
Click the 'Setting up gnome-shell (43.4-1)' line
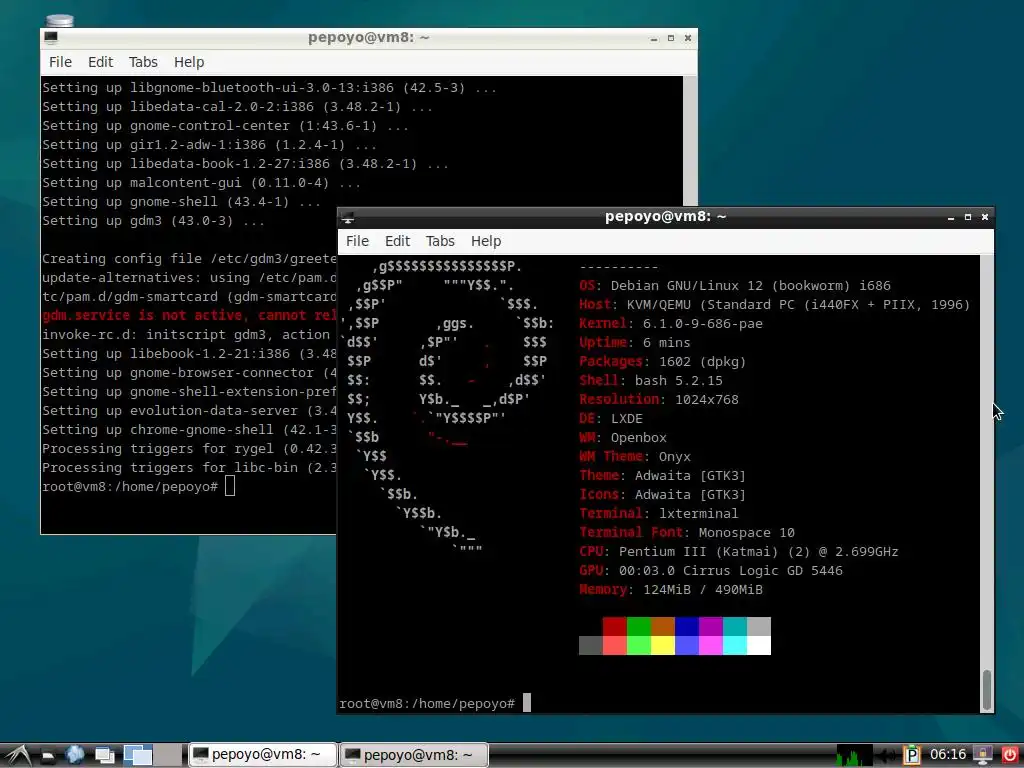[x=182, y=202]
